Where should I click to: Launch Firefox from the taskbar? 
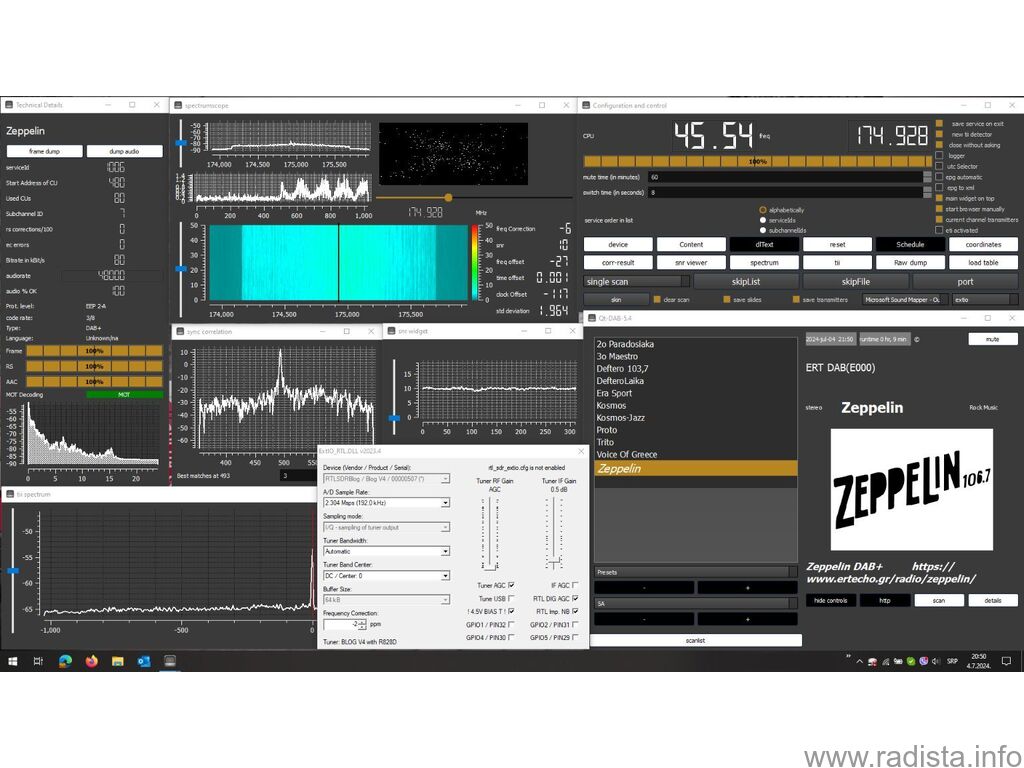point(91,661)
